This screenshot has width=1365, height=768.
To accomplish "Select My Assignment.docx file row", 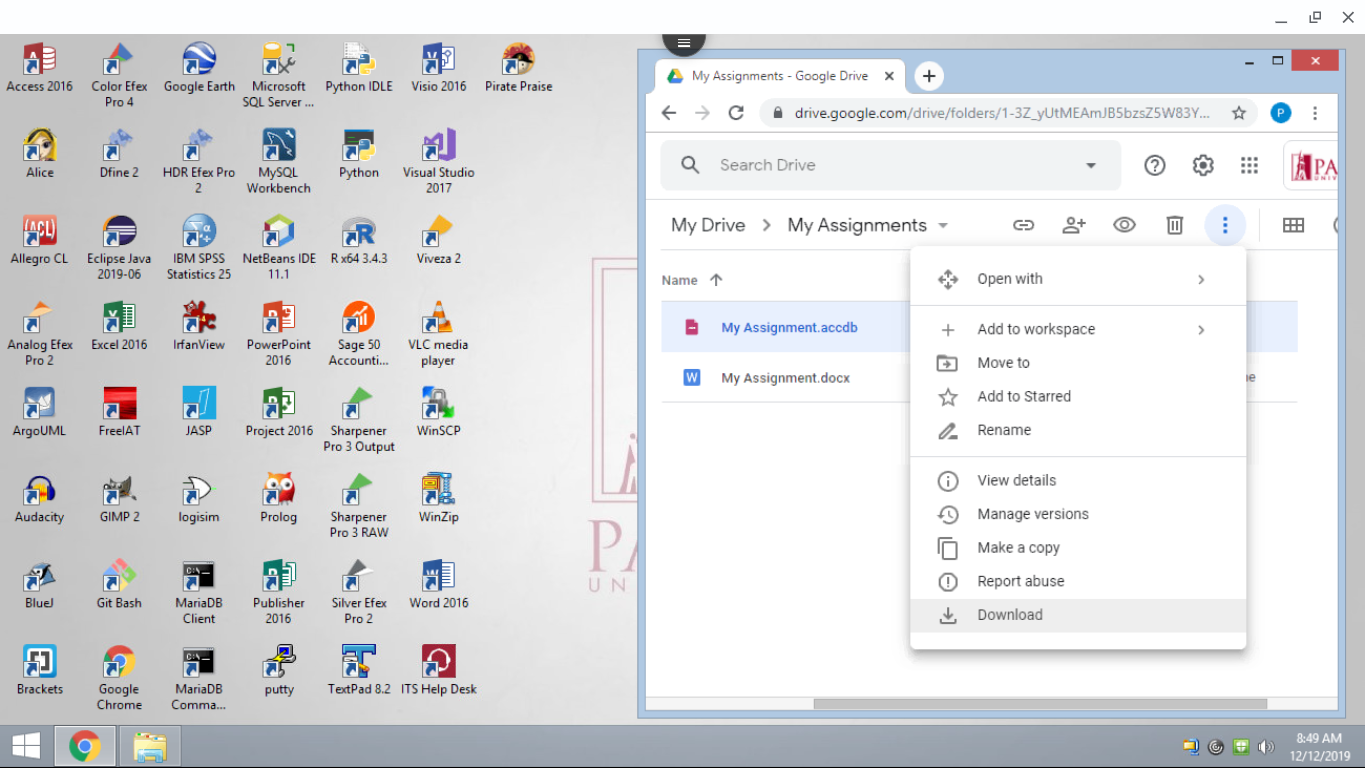I will [785, 378].
